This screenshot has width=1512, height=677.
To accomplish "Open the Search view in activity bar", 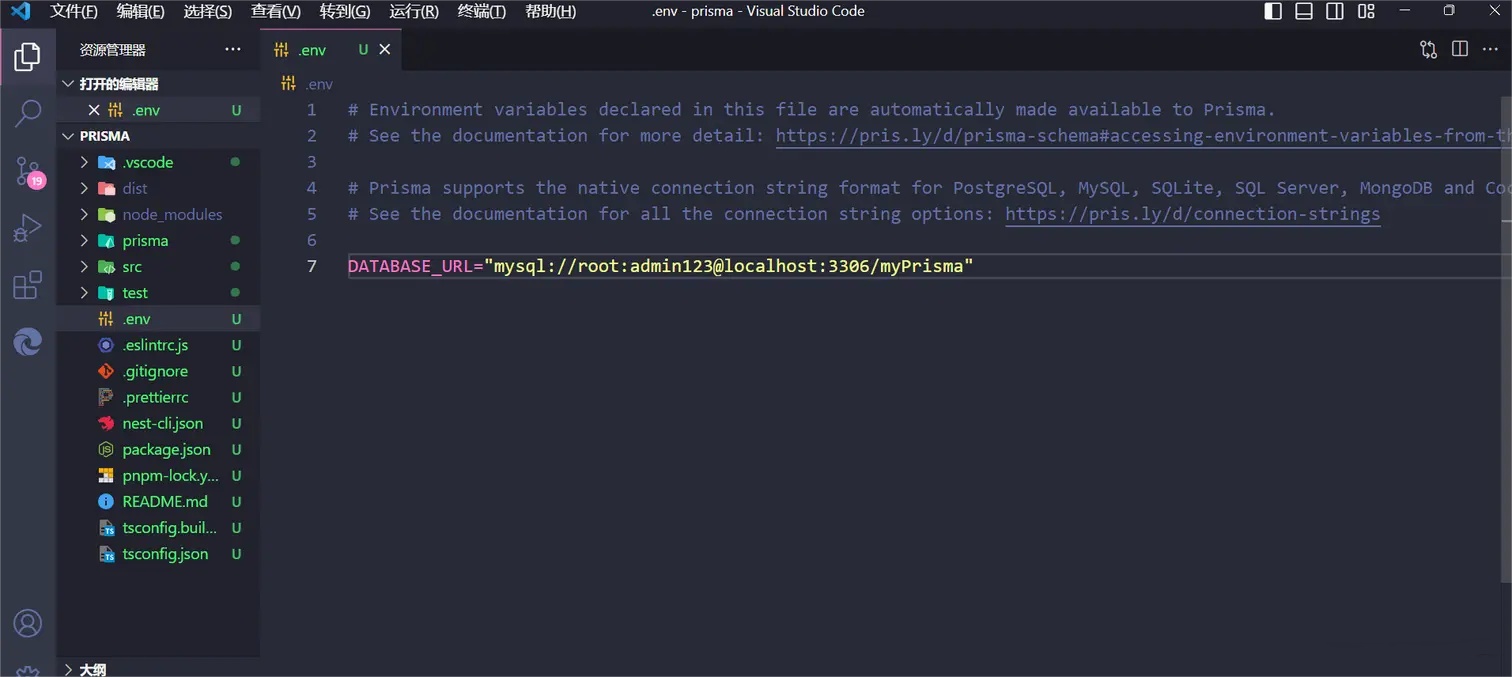I will click(x=28, y=113).
